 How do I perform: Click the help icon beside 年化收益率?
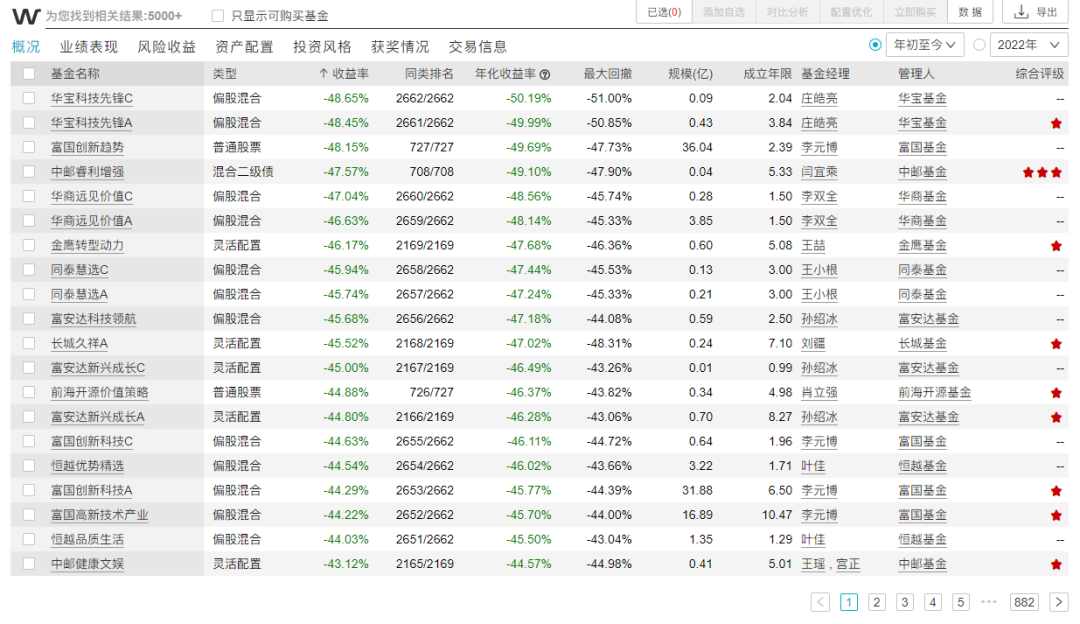point(545,74)
